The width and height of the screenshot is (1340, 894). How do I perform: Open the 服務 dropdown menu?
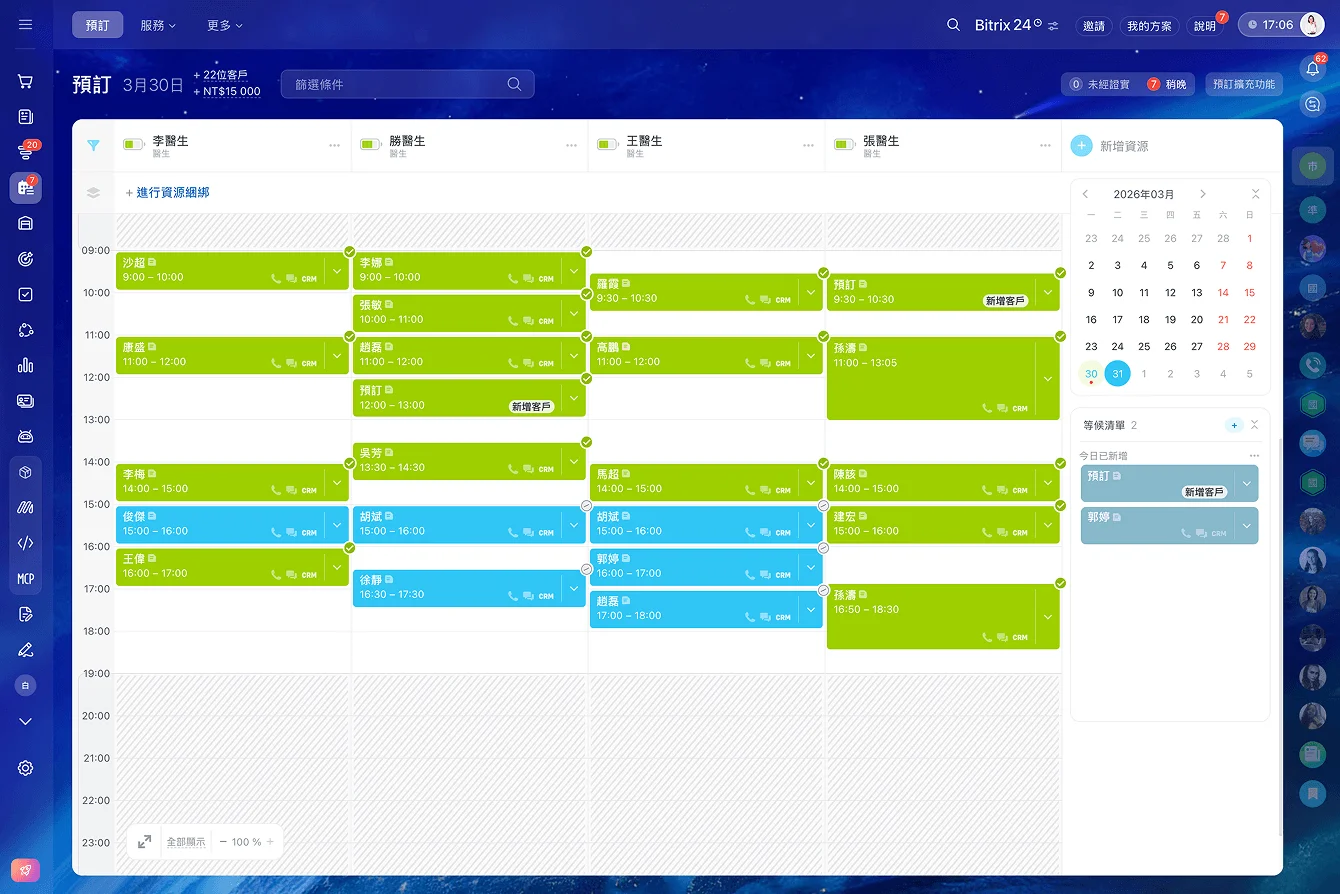(x=158, y=25)
